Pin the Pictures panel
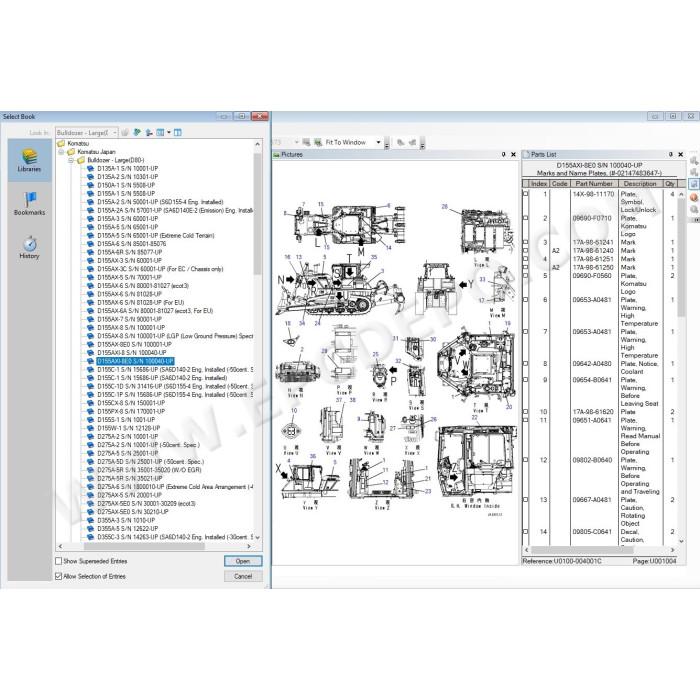Viewport: 700px width, 700px height. click(504, 154)
